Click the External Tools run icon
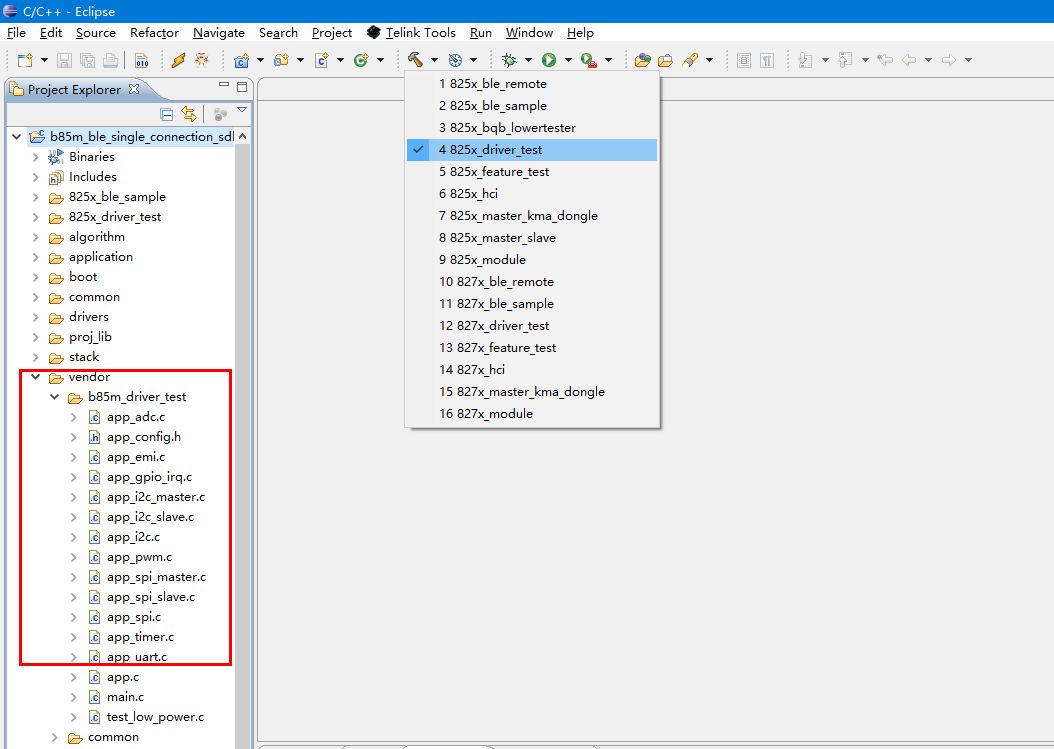 [x=589, y=60]
